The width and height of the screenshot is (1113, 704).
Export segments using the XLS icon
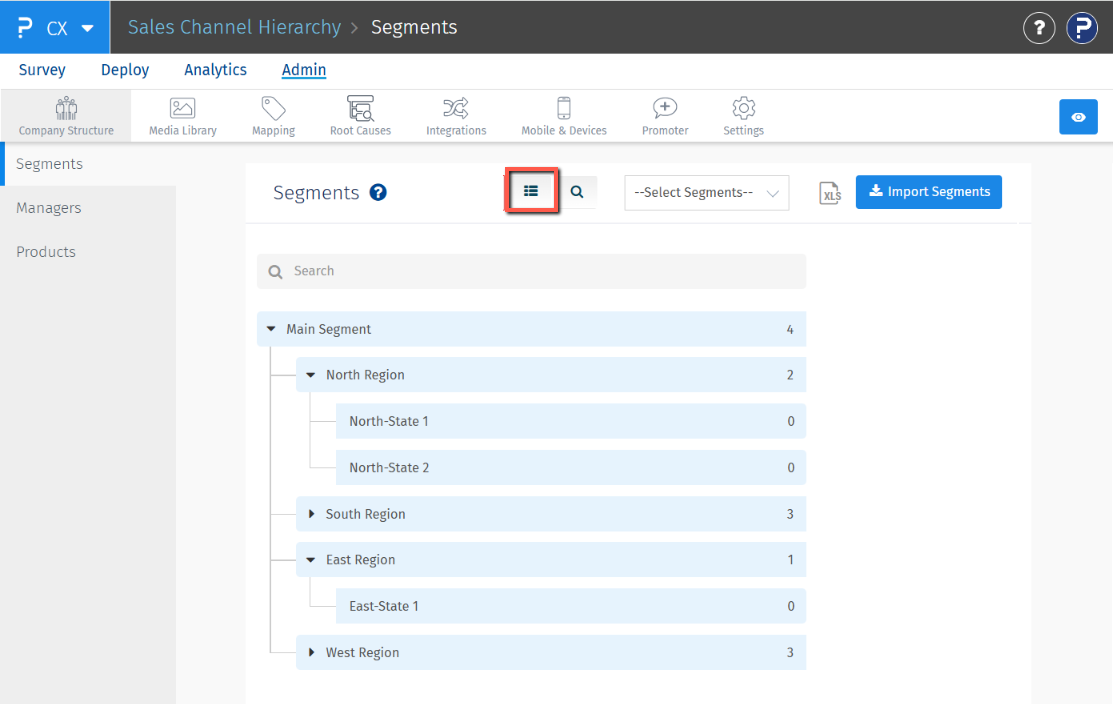(830, 193)
